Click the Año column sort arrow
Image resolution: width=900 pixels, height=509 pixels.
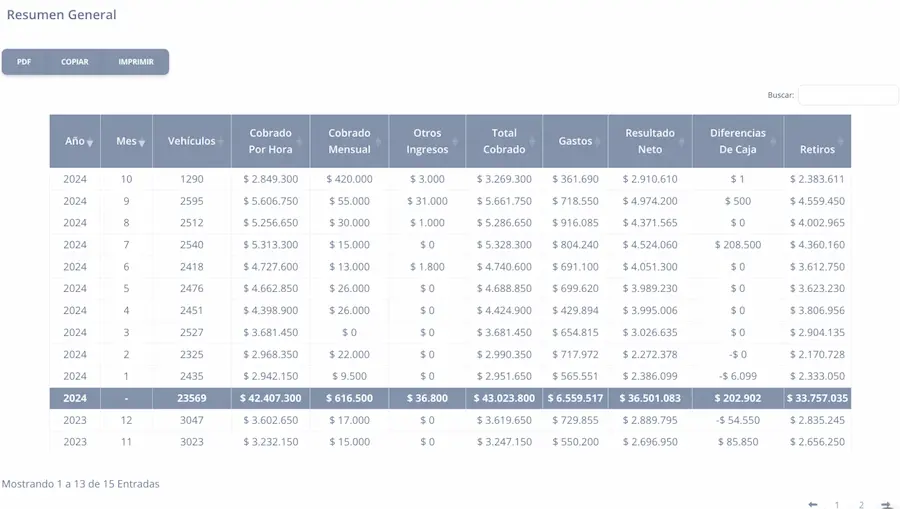[x=90, y=143]
